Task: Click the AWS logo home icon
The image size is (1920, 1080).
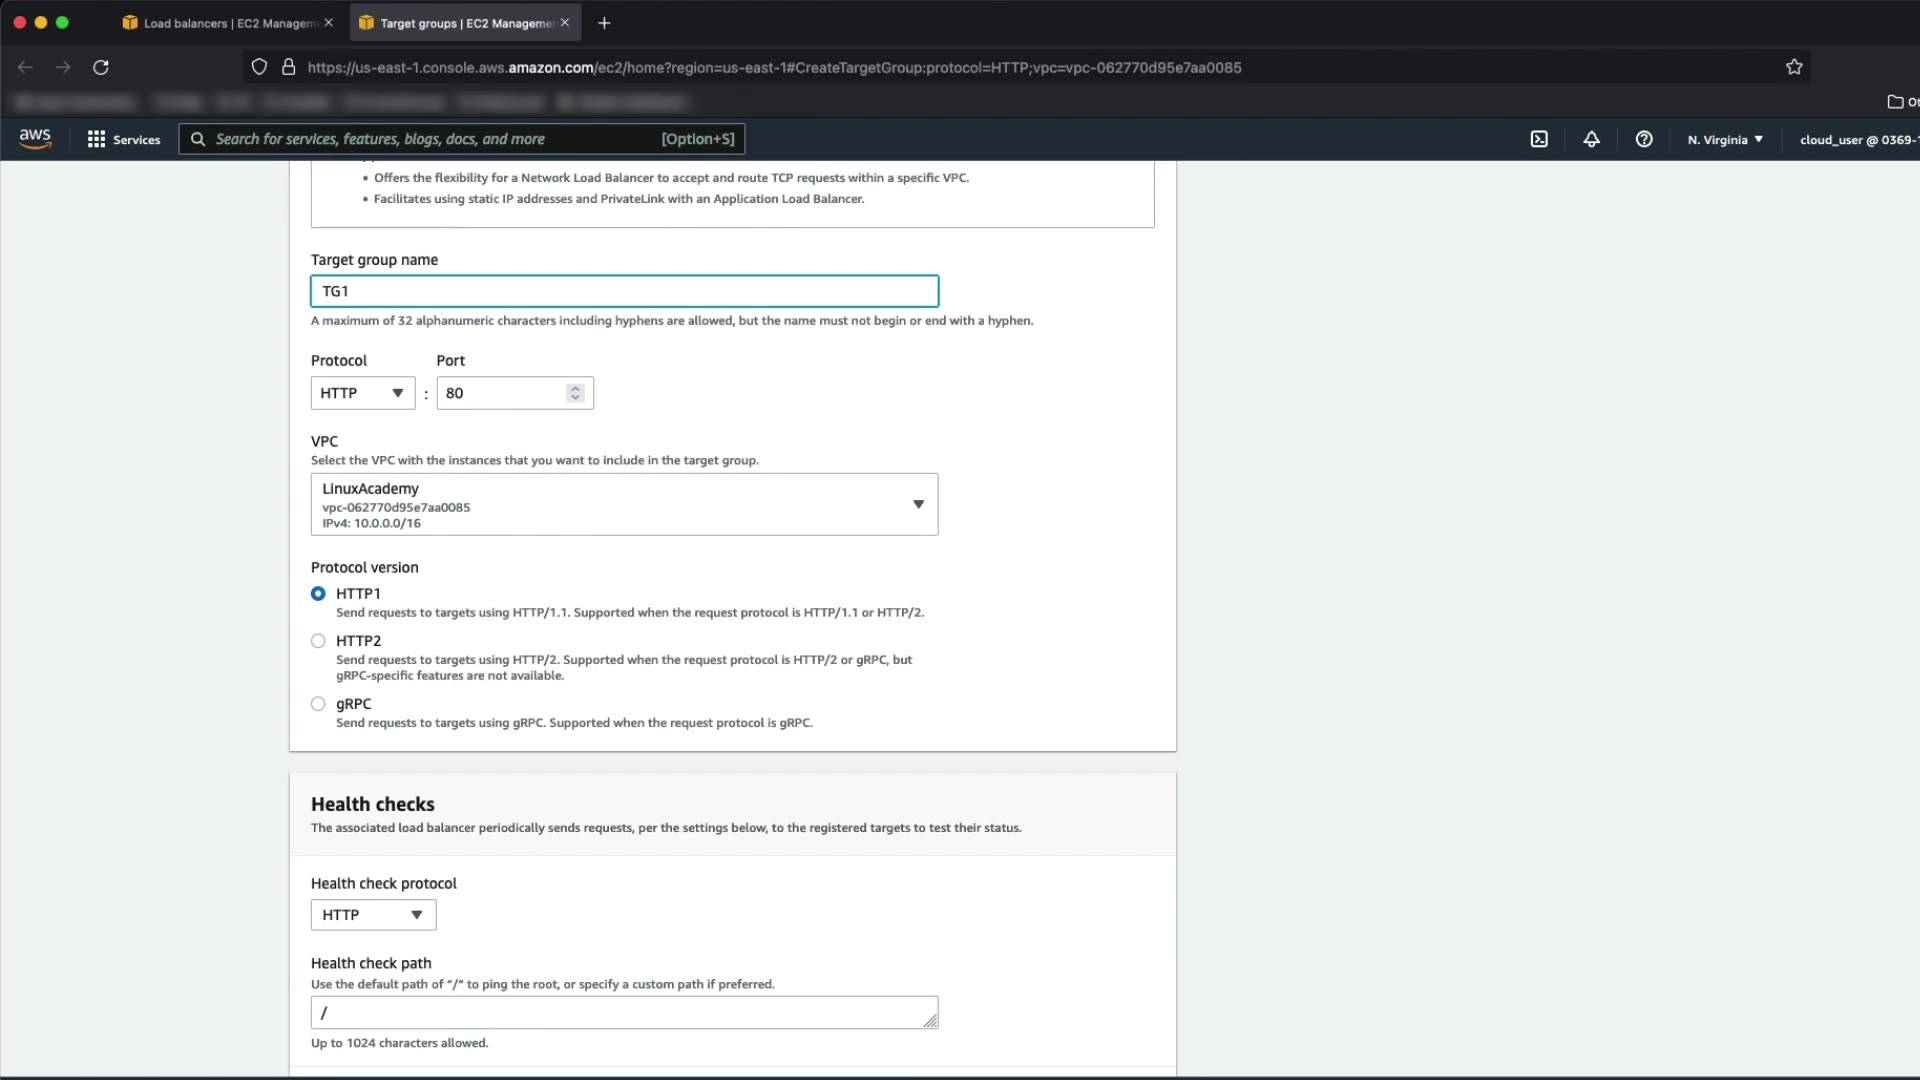Action: pos(35,139)
